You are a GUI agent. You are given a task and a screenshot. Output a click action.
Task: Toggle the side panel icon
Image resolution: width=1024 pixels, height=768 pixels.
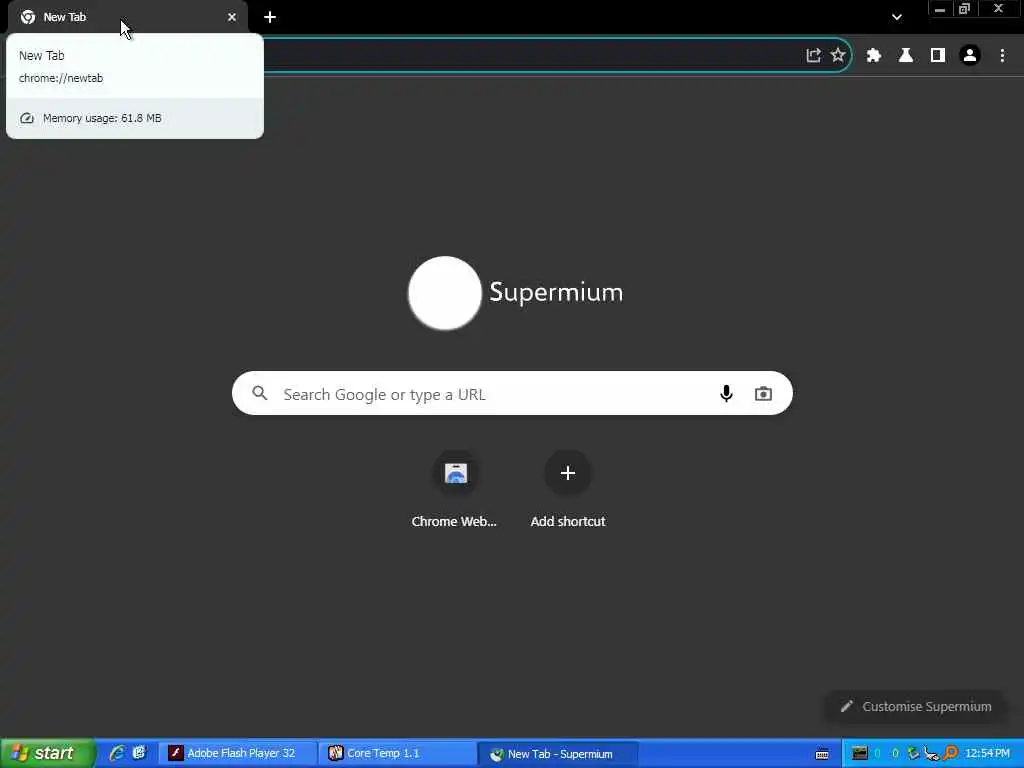pos(938,56)
